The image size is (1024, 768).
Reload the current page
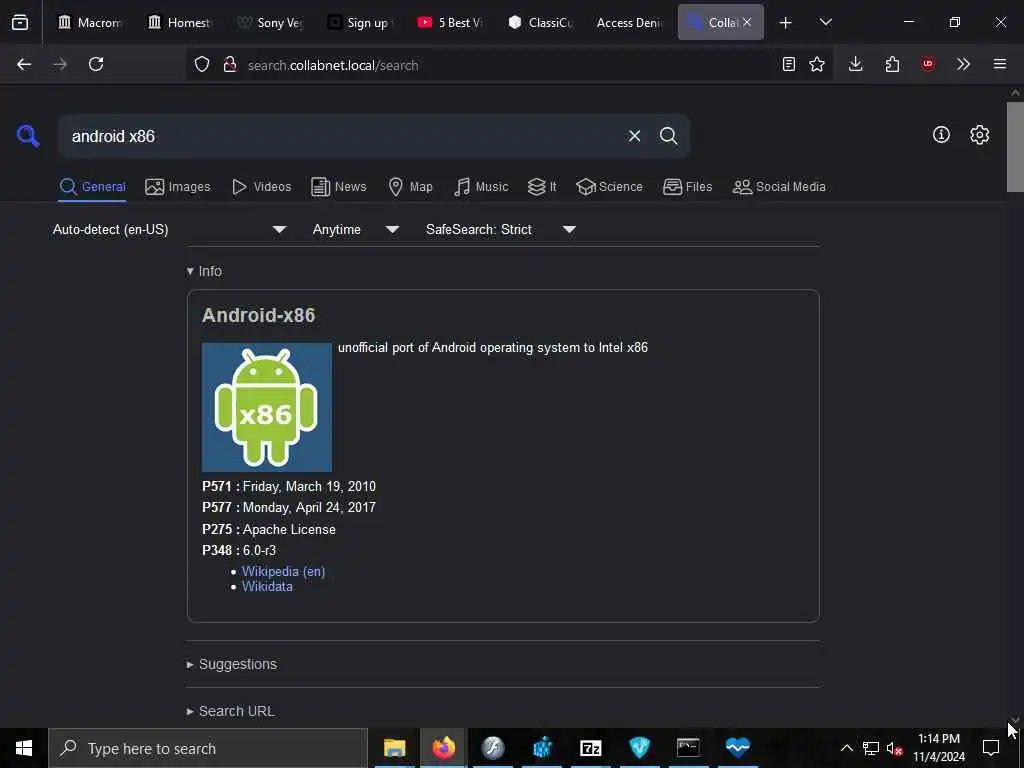pos(96,64)
